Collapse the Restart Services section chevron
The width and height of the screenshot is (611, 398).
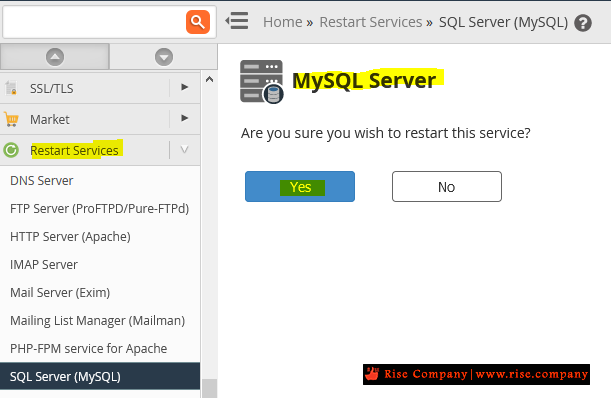185,150
